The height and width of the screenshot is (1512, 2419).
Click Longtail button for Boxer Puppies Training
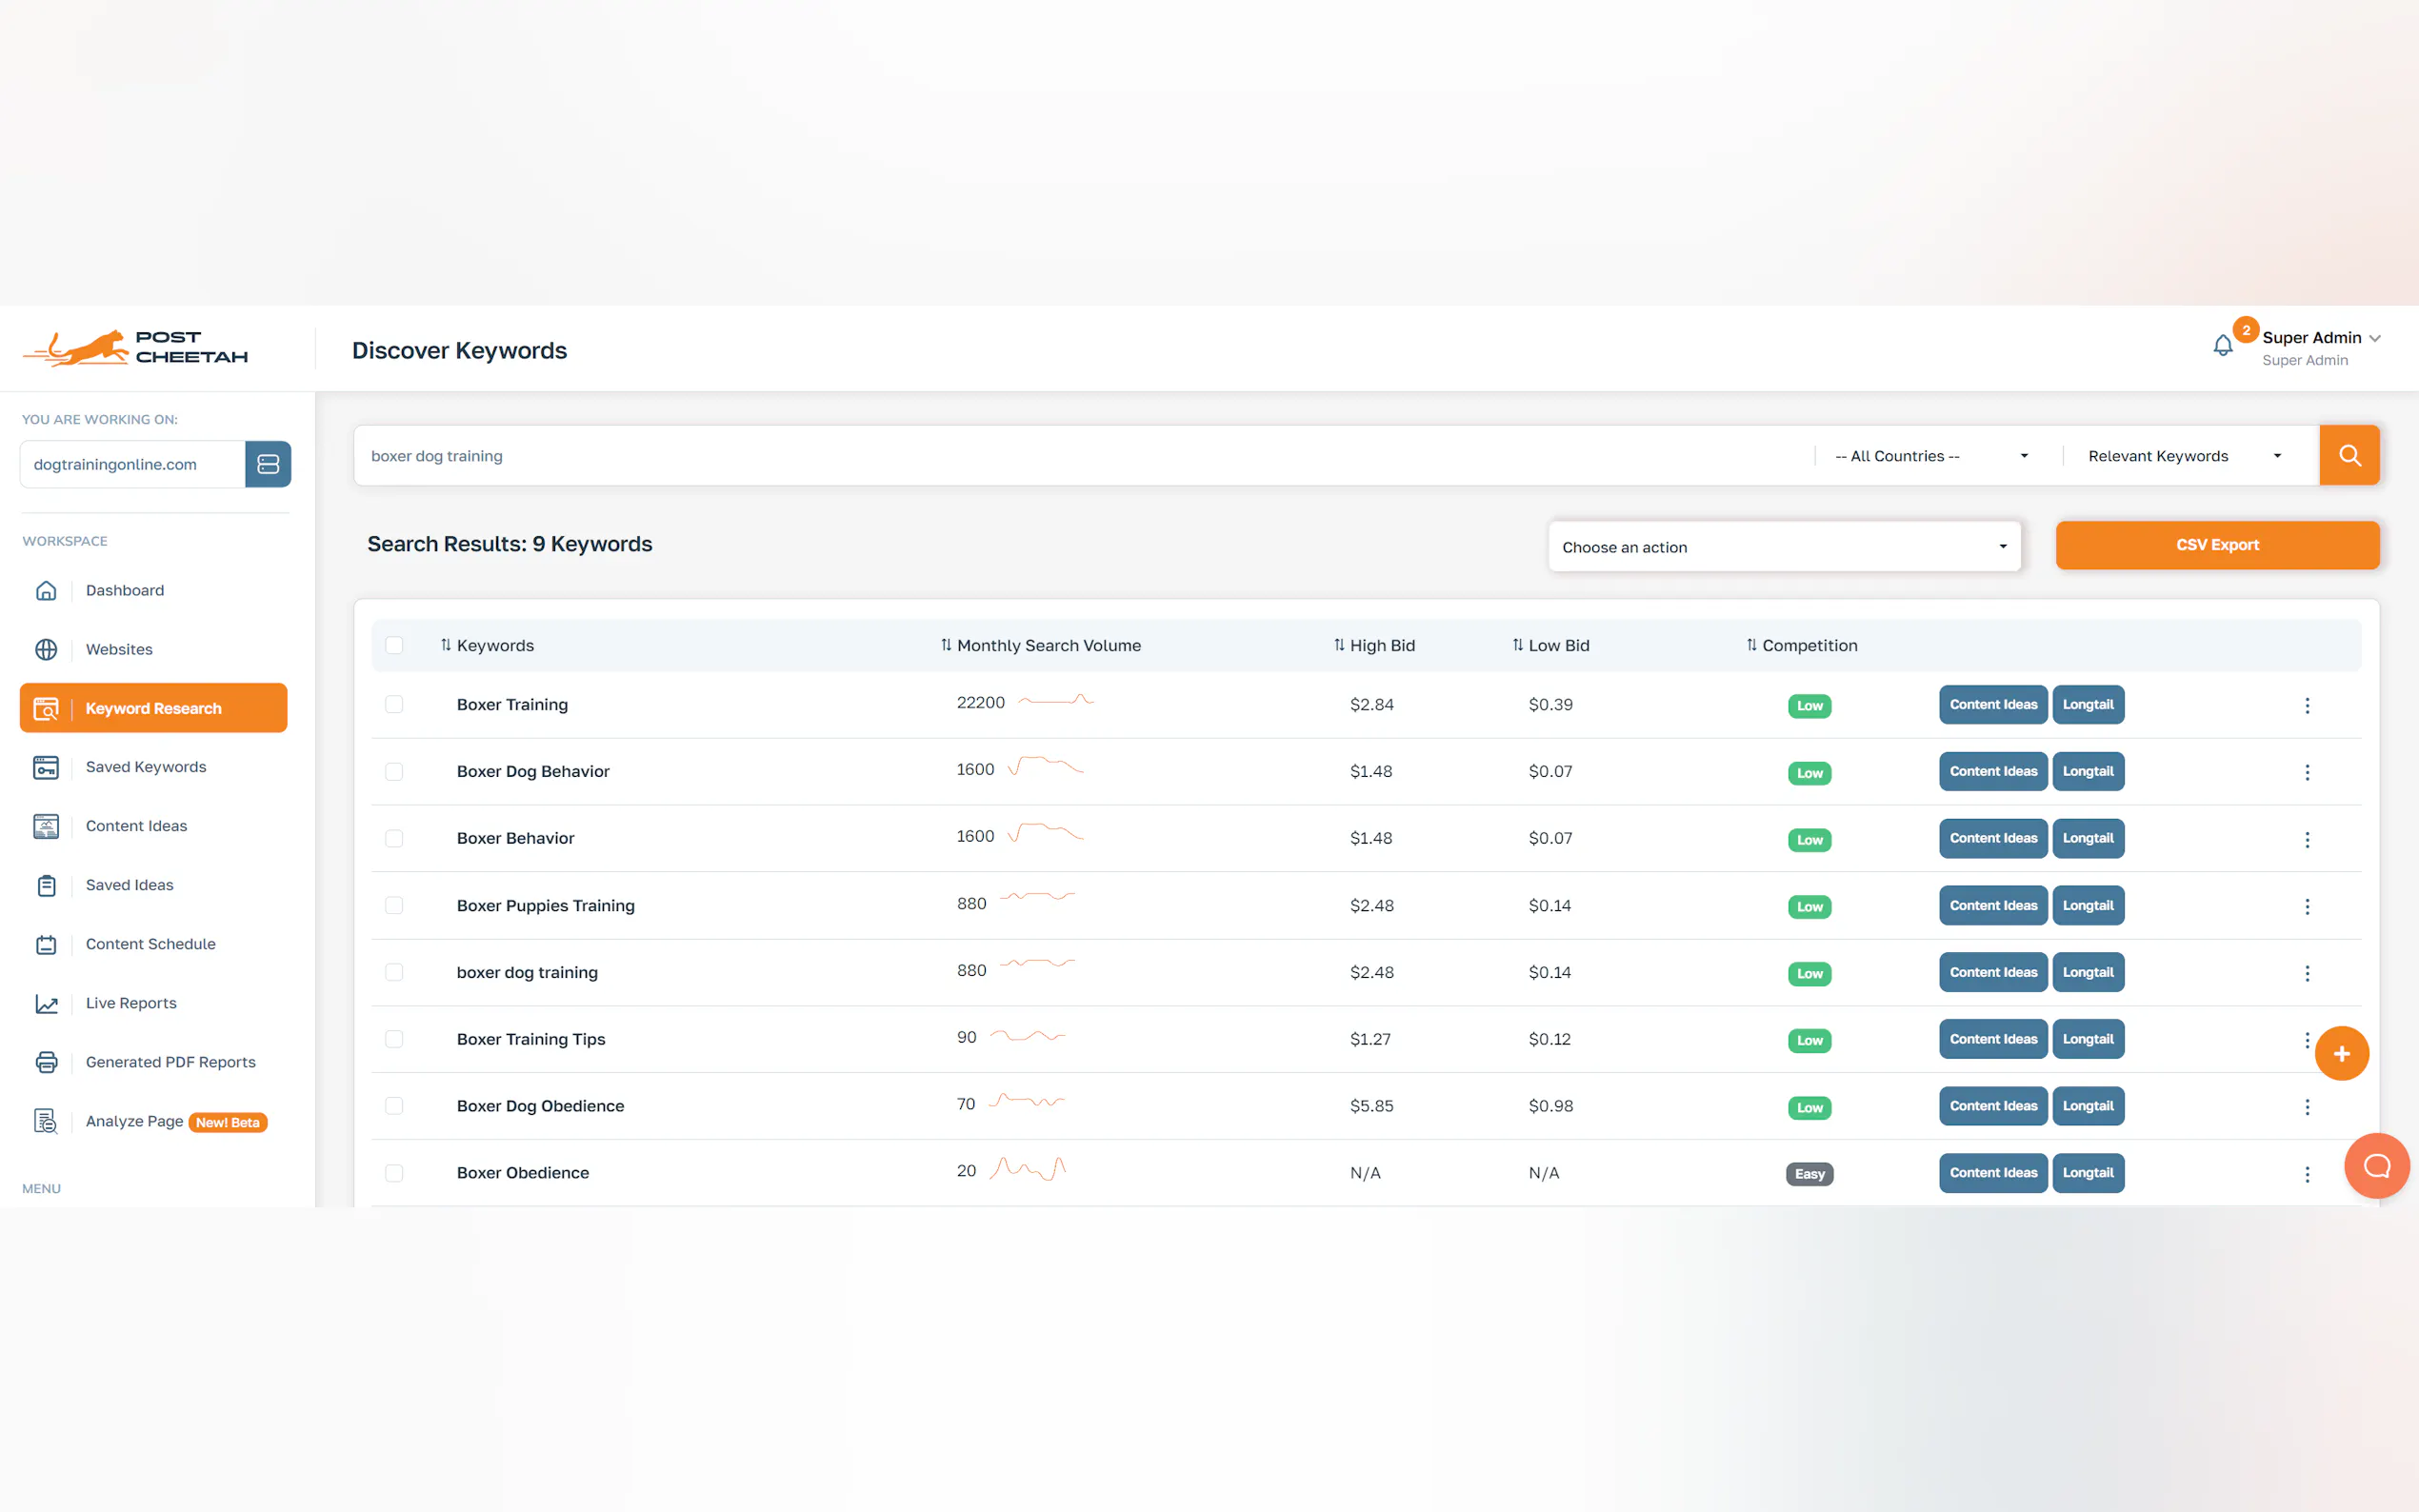[2088, 906]
